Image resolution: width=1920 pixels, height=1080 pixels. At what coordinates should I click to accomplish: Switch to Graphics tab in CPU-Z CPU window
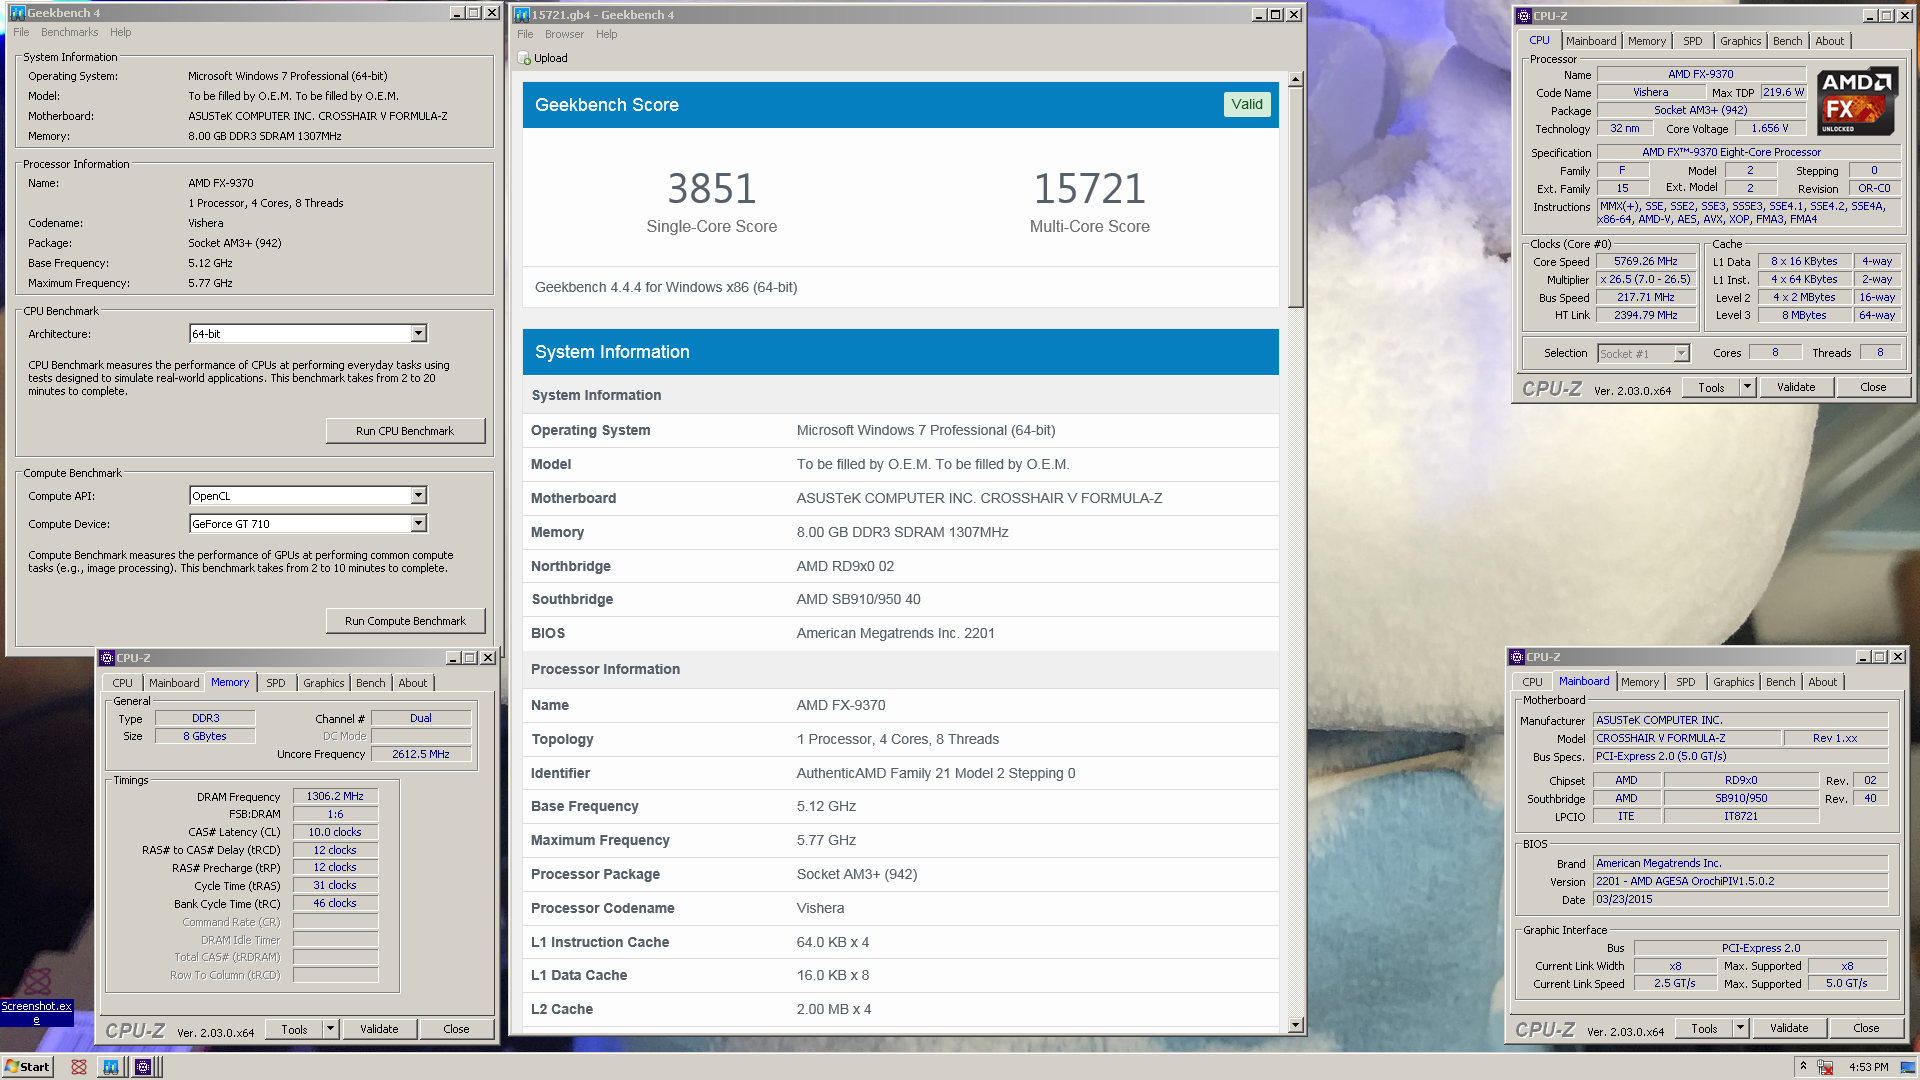1740,41
